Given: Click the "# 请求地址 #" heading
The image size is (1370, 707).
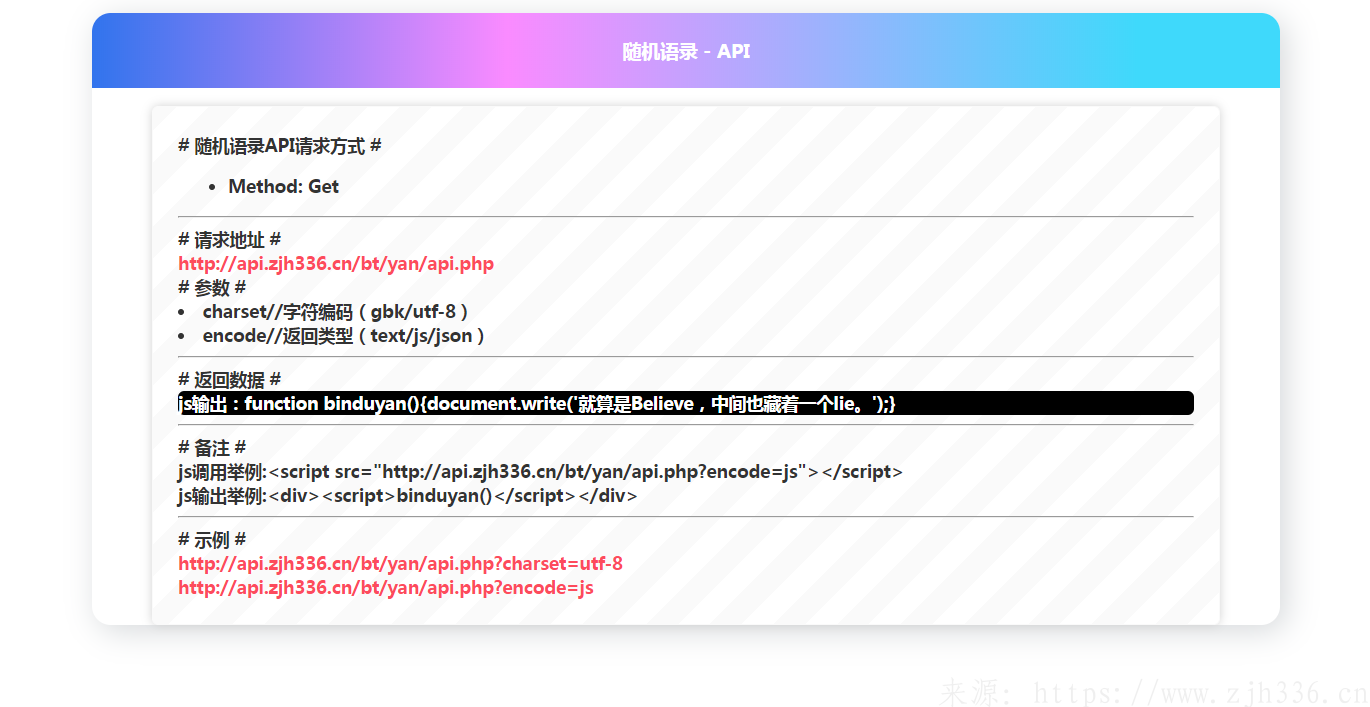Looking at the screenshot, I should pyautogui.click(x=229, y=240).
